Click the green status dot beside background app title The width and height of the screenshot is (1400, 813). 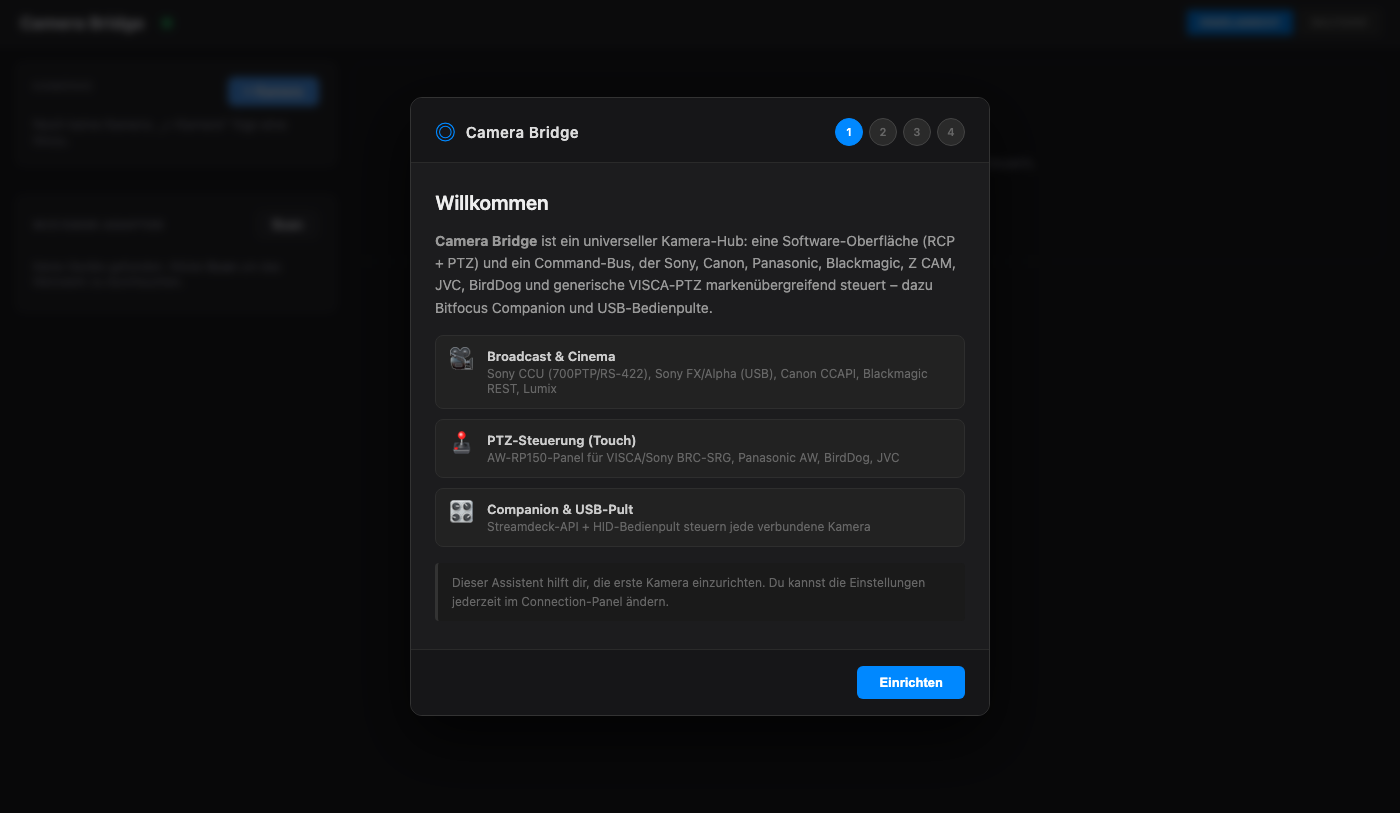pyautogui.click(x=166, y=22)
